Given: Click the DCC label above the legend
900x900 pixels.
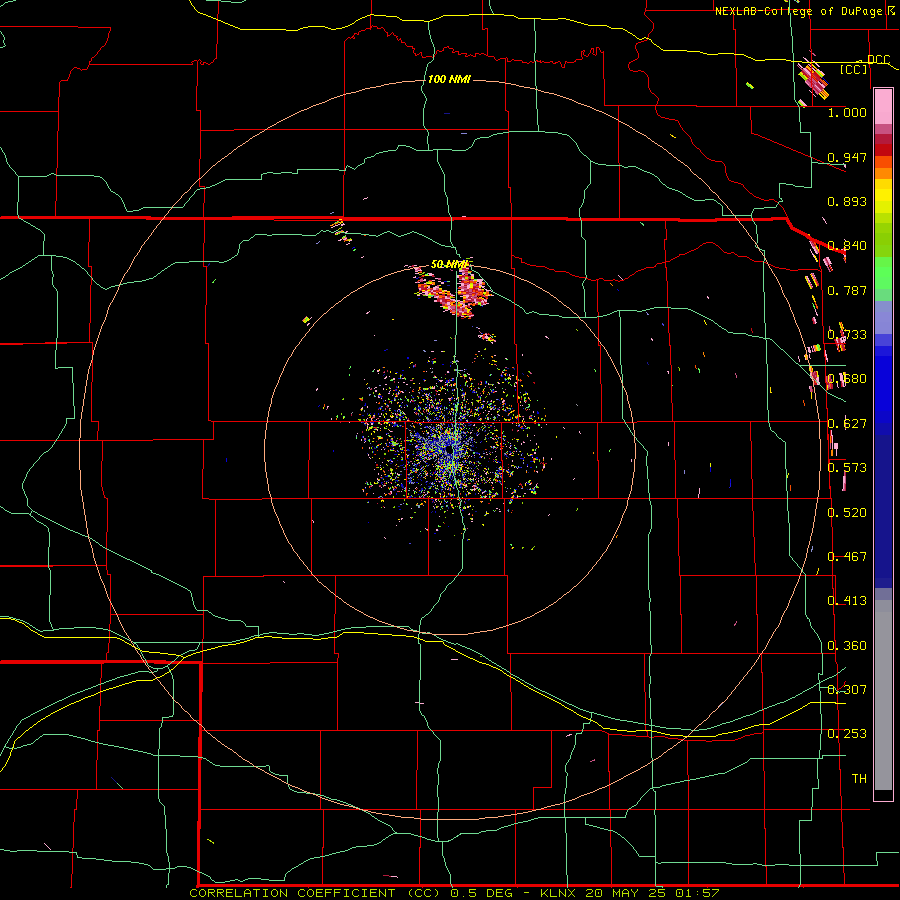Looking at the screenshot, I should 878,59.
